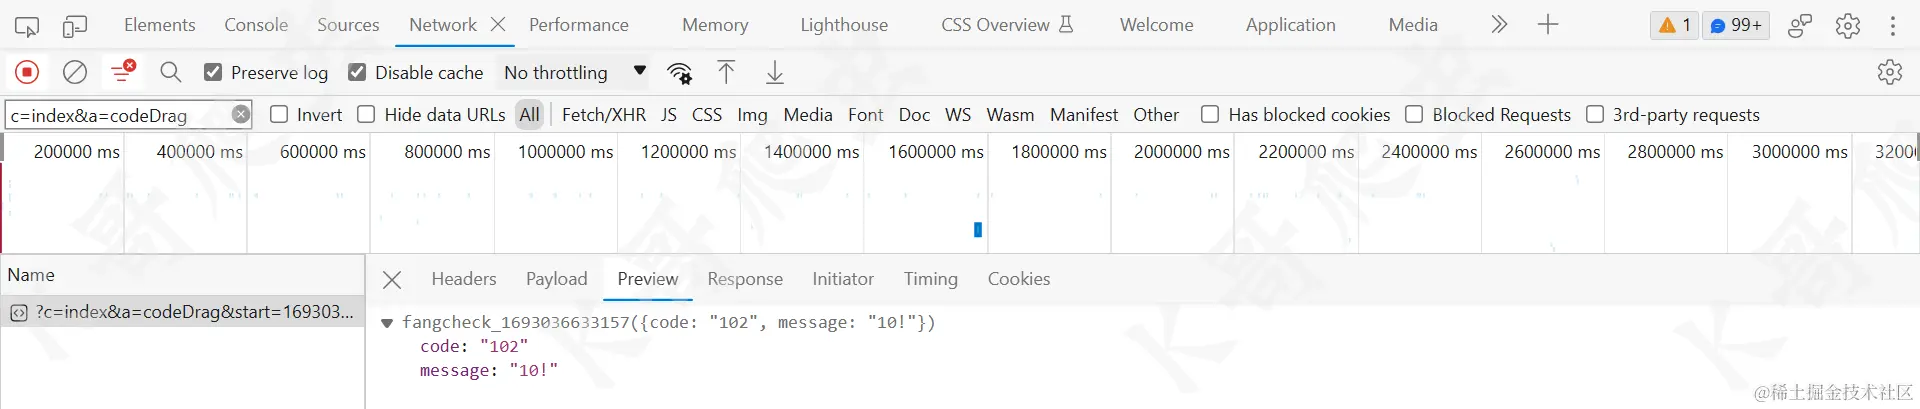Select the Preview tab
The image size is (1920, 409).
coord(648,279)
